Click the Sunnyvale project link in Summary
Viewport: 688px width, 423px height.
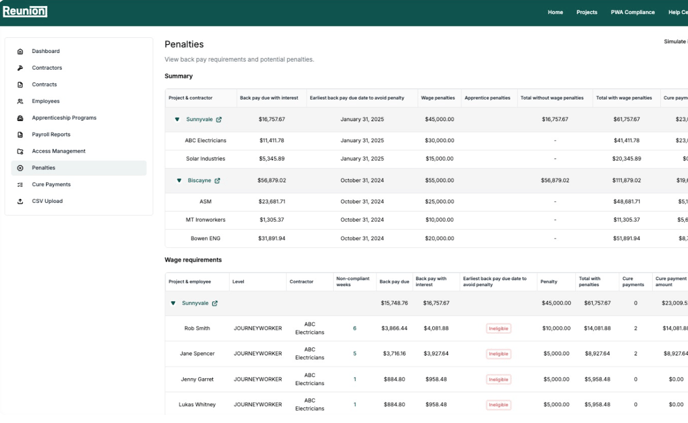pos(199,119)
